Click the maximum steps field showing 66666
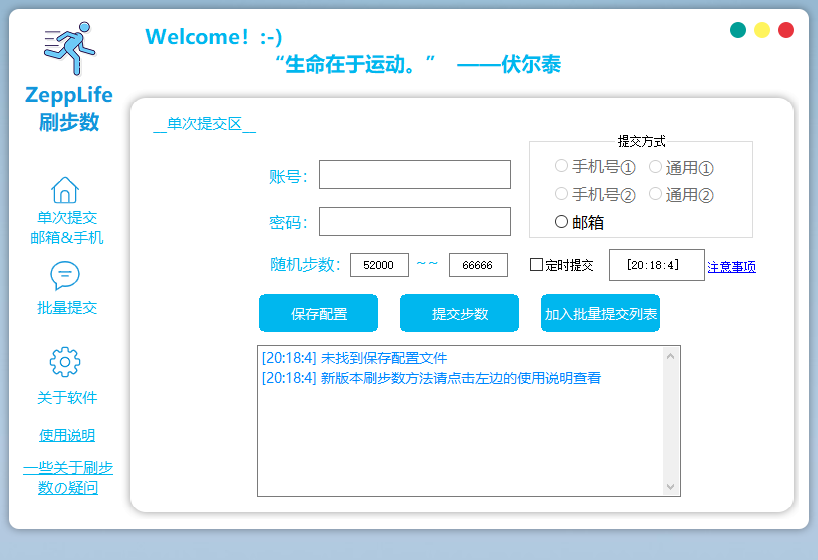The image size is (818, 560). pyautogui.click(x=478, y=265)
